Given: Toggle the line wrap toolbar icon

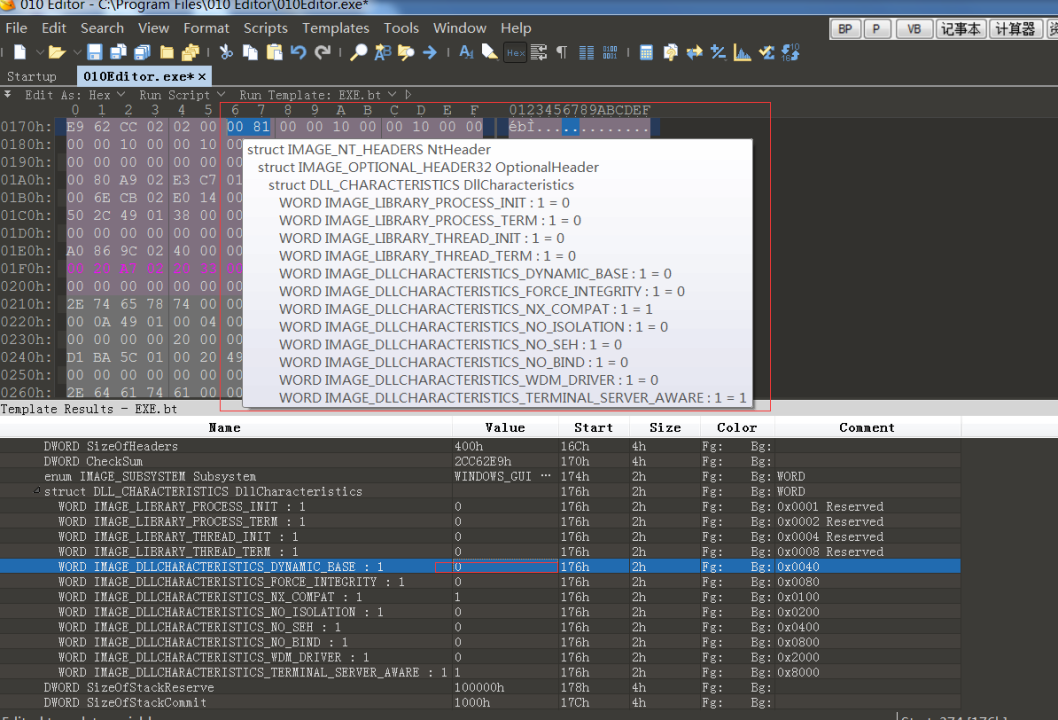Looking at the screenshot, I should click(539, 52).
